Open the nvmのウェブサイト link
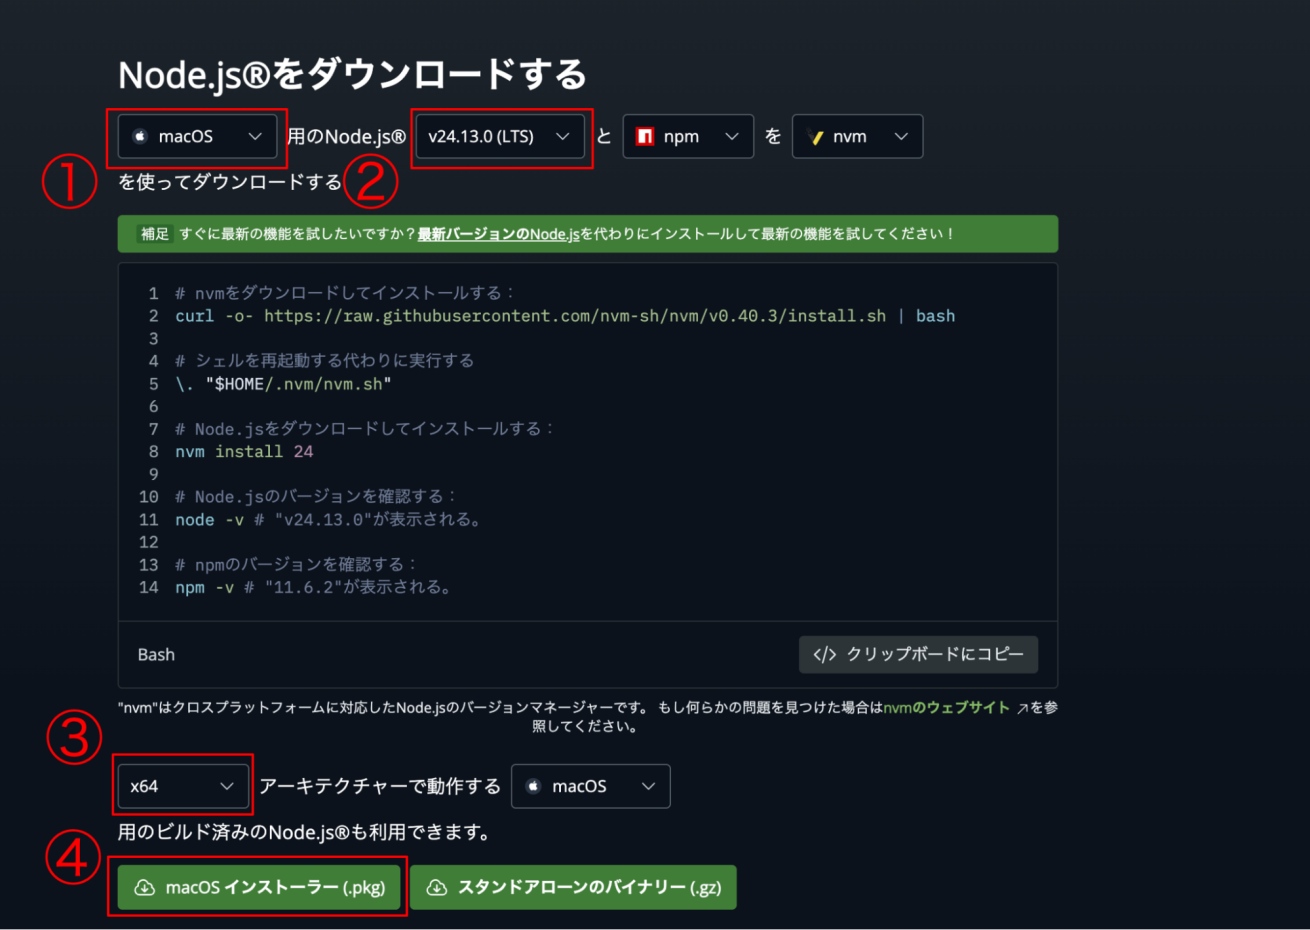Screen dimensions: 1310x930 946,708
